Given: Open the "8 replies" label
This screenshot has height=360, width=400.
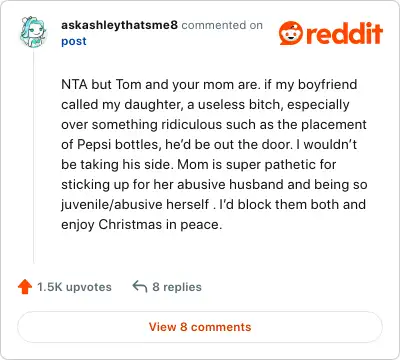Looking at the screenshot, I should tap(177, 287).
